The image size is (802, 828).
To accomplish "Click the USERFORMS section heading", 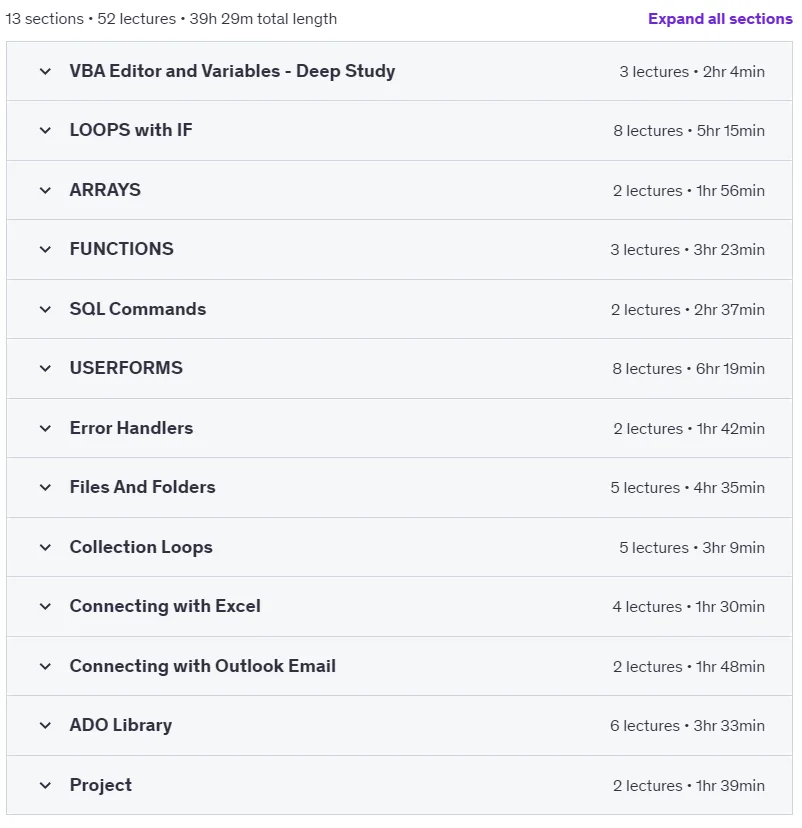I will click(126, 368).
